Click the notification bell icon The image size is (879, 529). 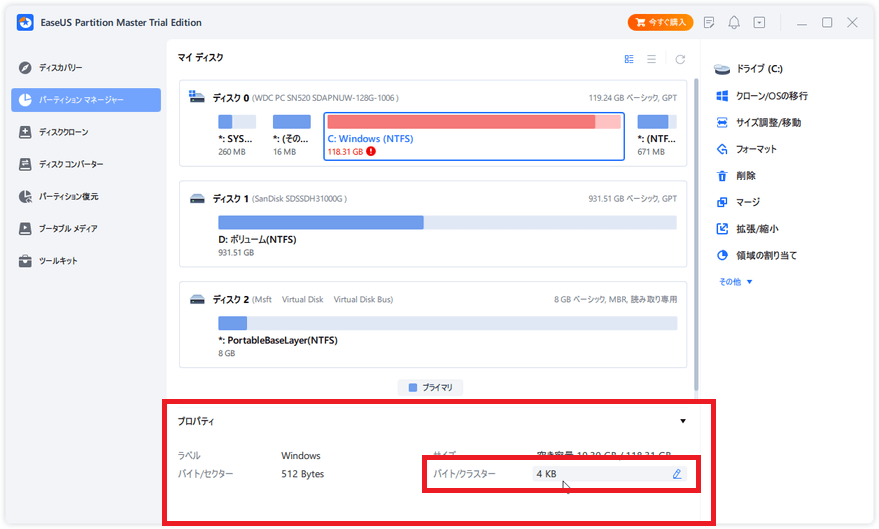pos(734,22)
